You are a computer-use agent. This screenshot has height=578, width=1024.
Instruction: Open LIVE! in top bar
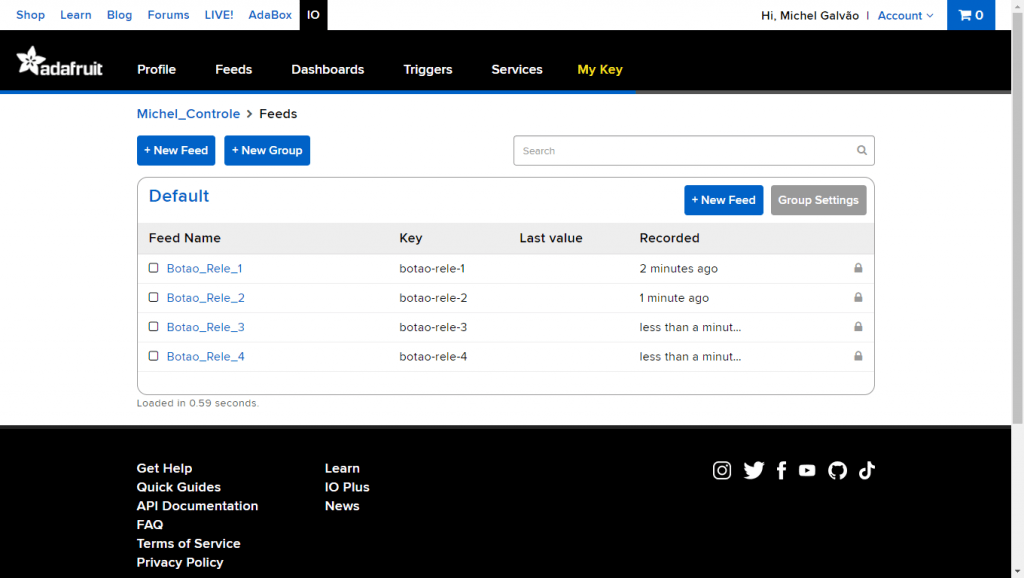219,14
